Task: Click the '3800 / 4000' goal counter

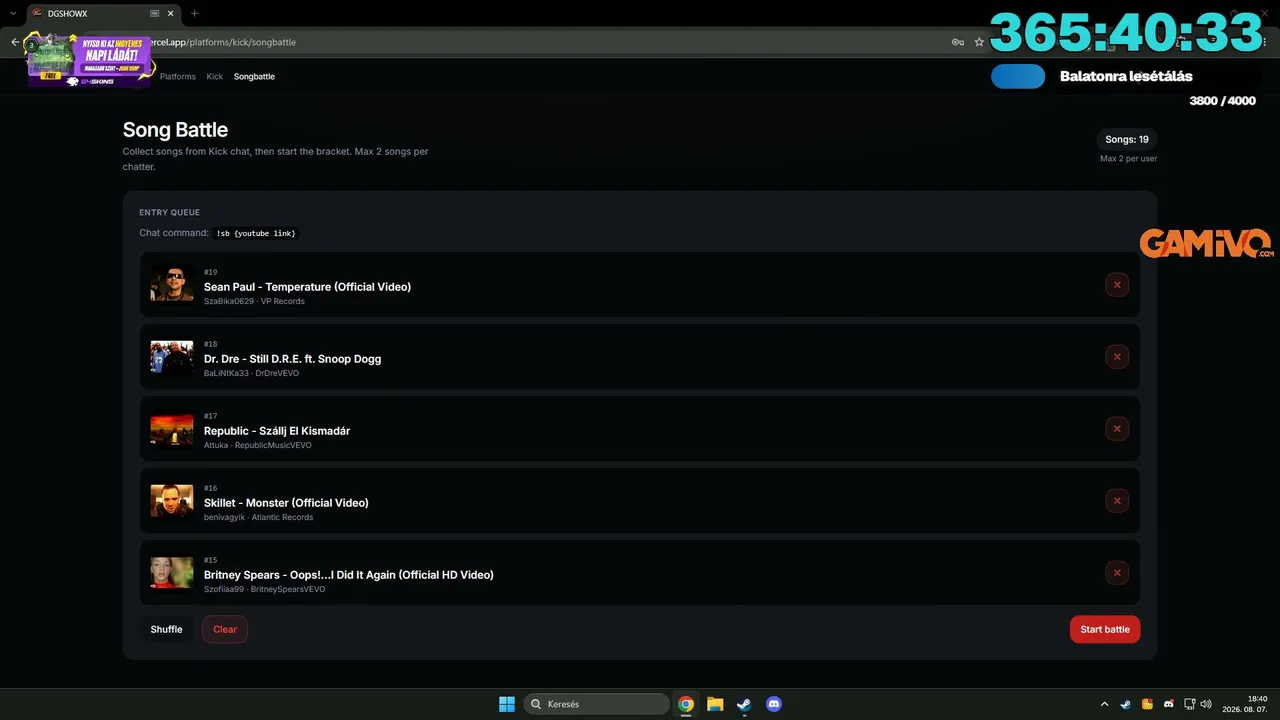Action: (x=1222, y=101)
